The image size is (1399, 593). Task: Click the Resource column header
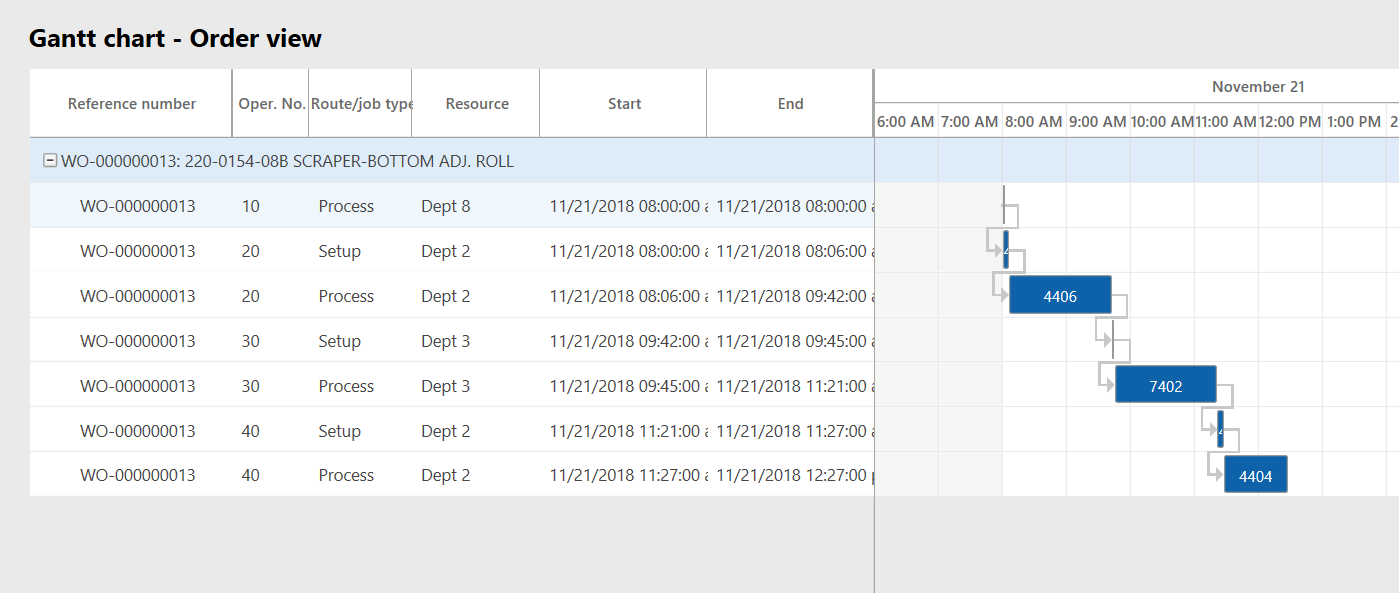(x=476, y=103)
